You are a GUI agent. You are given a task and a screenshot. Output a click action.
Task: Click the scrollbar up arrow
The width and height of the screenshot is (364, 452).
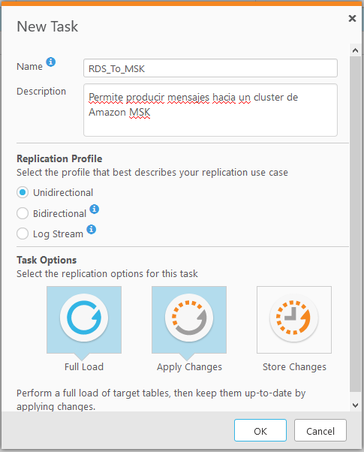(x=355, y=50)
